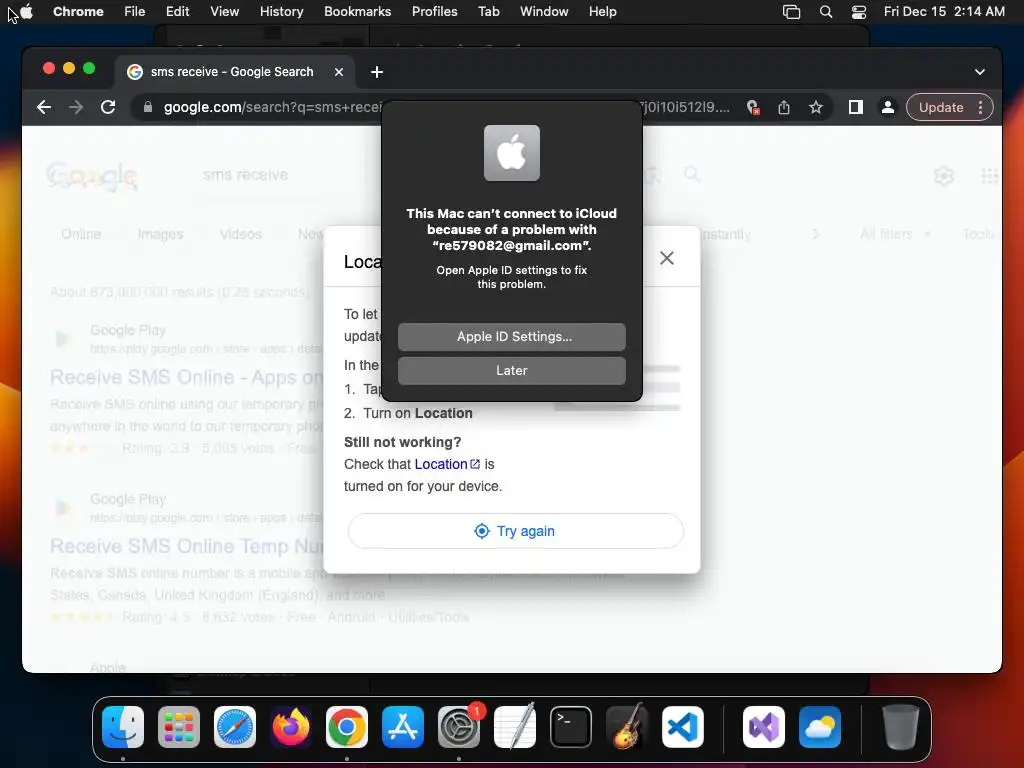The height and width of the screenshot is (768, 1024).
Task: Launch Firefox from the dock
Action: point(291,727)
